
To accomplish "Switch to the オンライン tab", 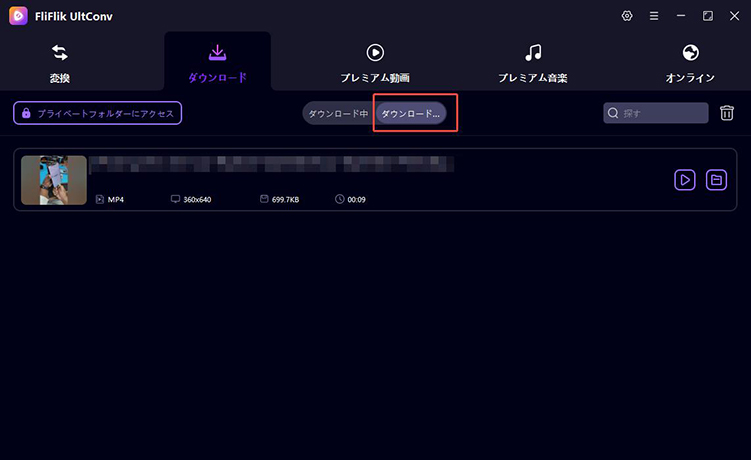I will 690,63.
